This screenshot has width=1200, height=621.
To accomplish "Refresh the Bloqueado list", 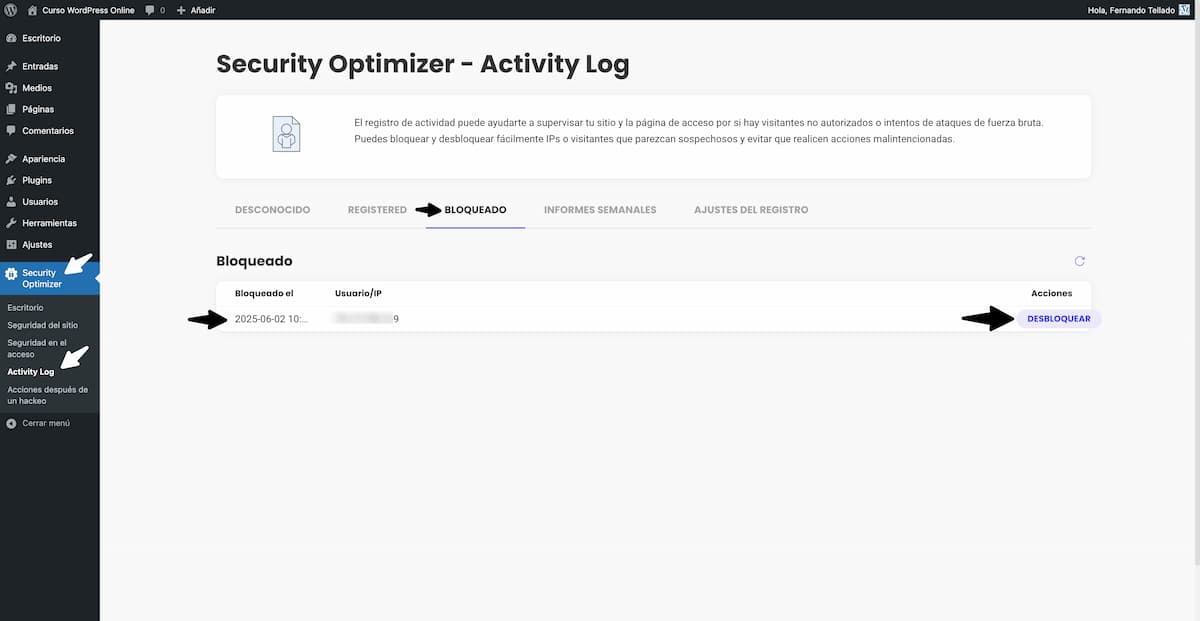I will click(1080, 260).
